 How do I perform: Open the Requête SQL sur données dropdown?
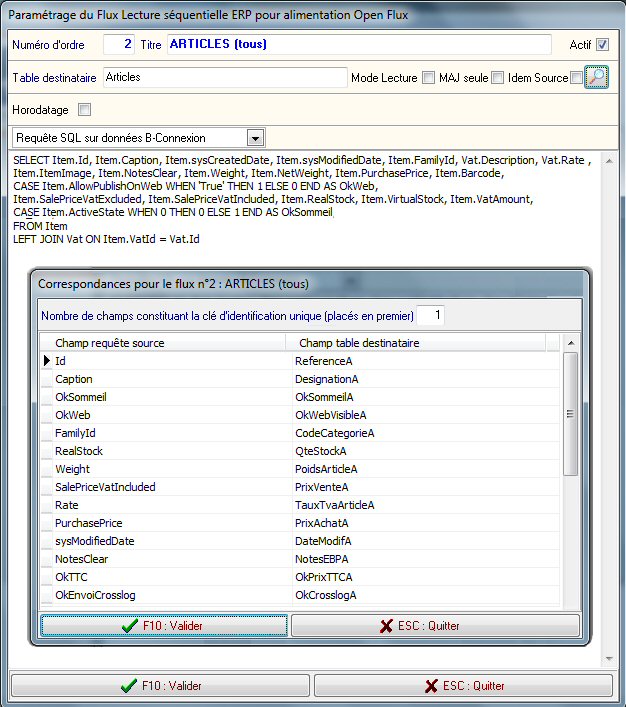point(255,138)
